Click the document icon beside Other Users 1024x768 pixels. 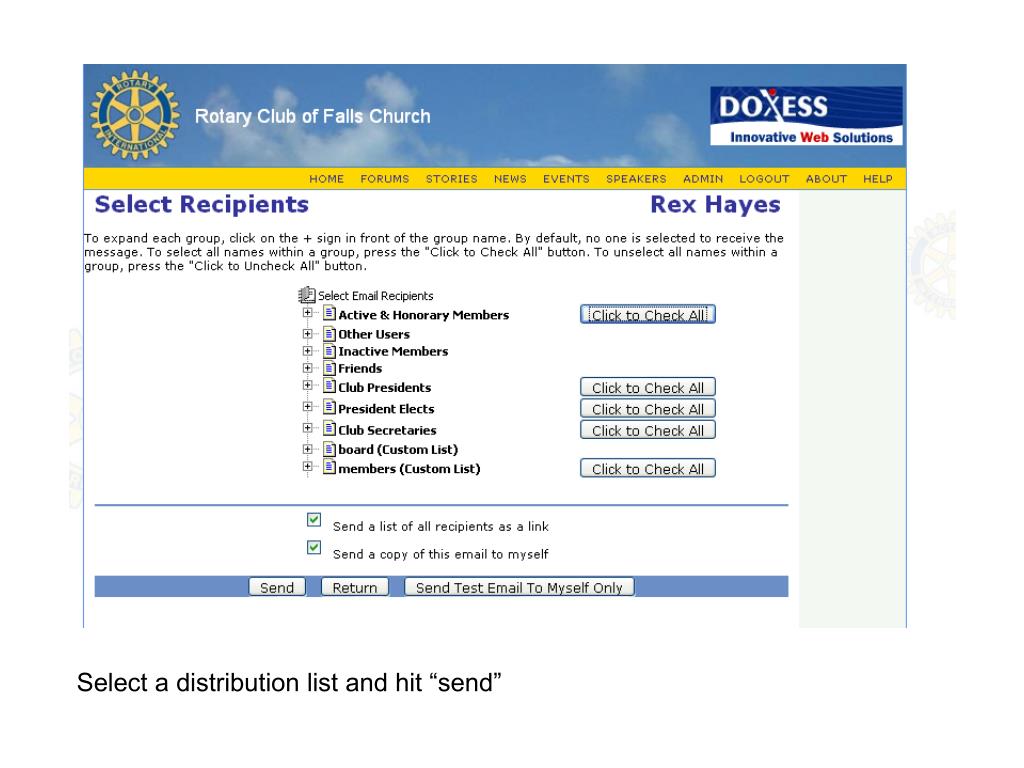click(x=330, y=334)
